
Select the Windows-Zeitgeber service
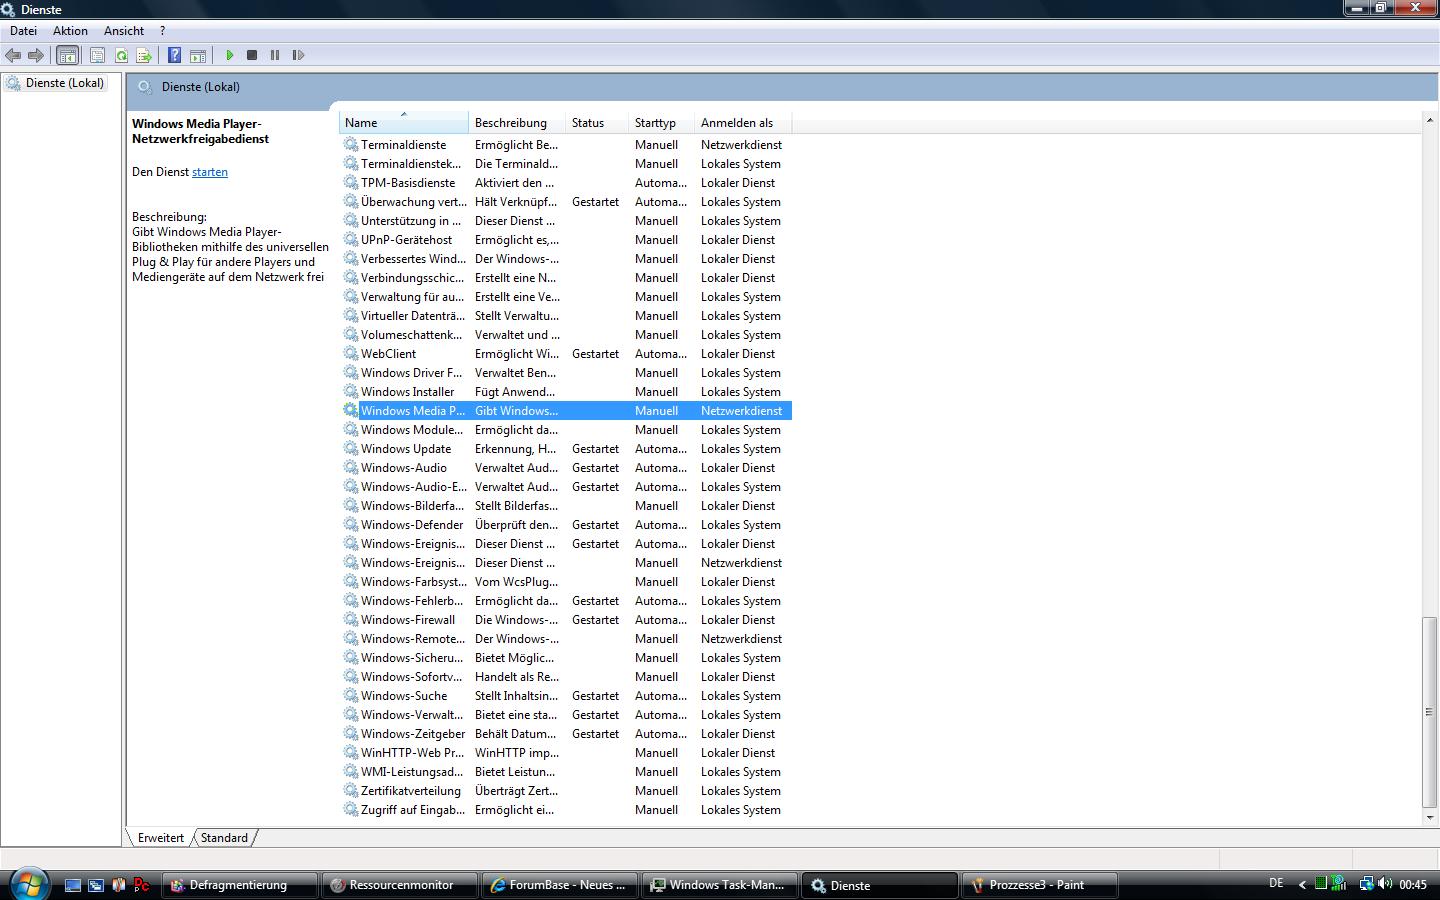click(x=566, y=734)
